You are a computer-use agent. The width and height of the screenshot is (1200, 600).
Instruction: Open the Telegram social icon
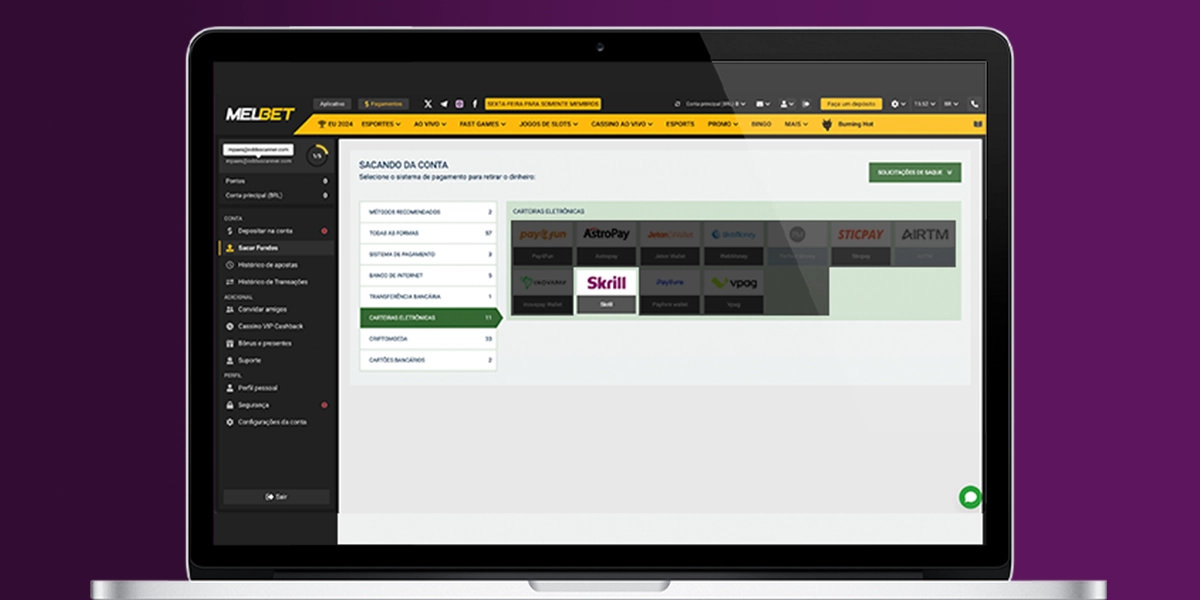pos(444,104)
